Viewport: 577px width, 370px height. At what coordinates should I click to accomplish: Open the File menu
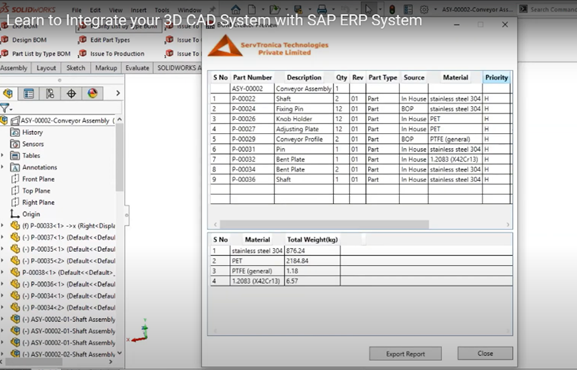[77, 10]
